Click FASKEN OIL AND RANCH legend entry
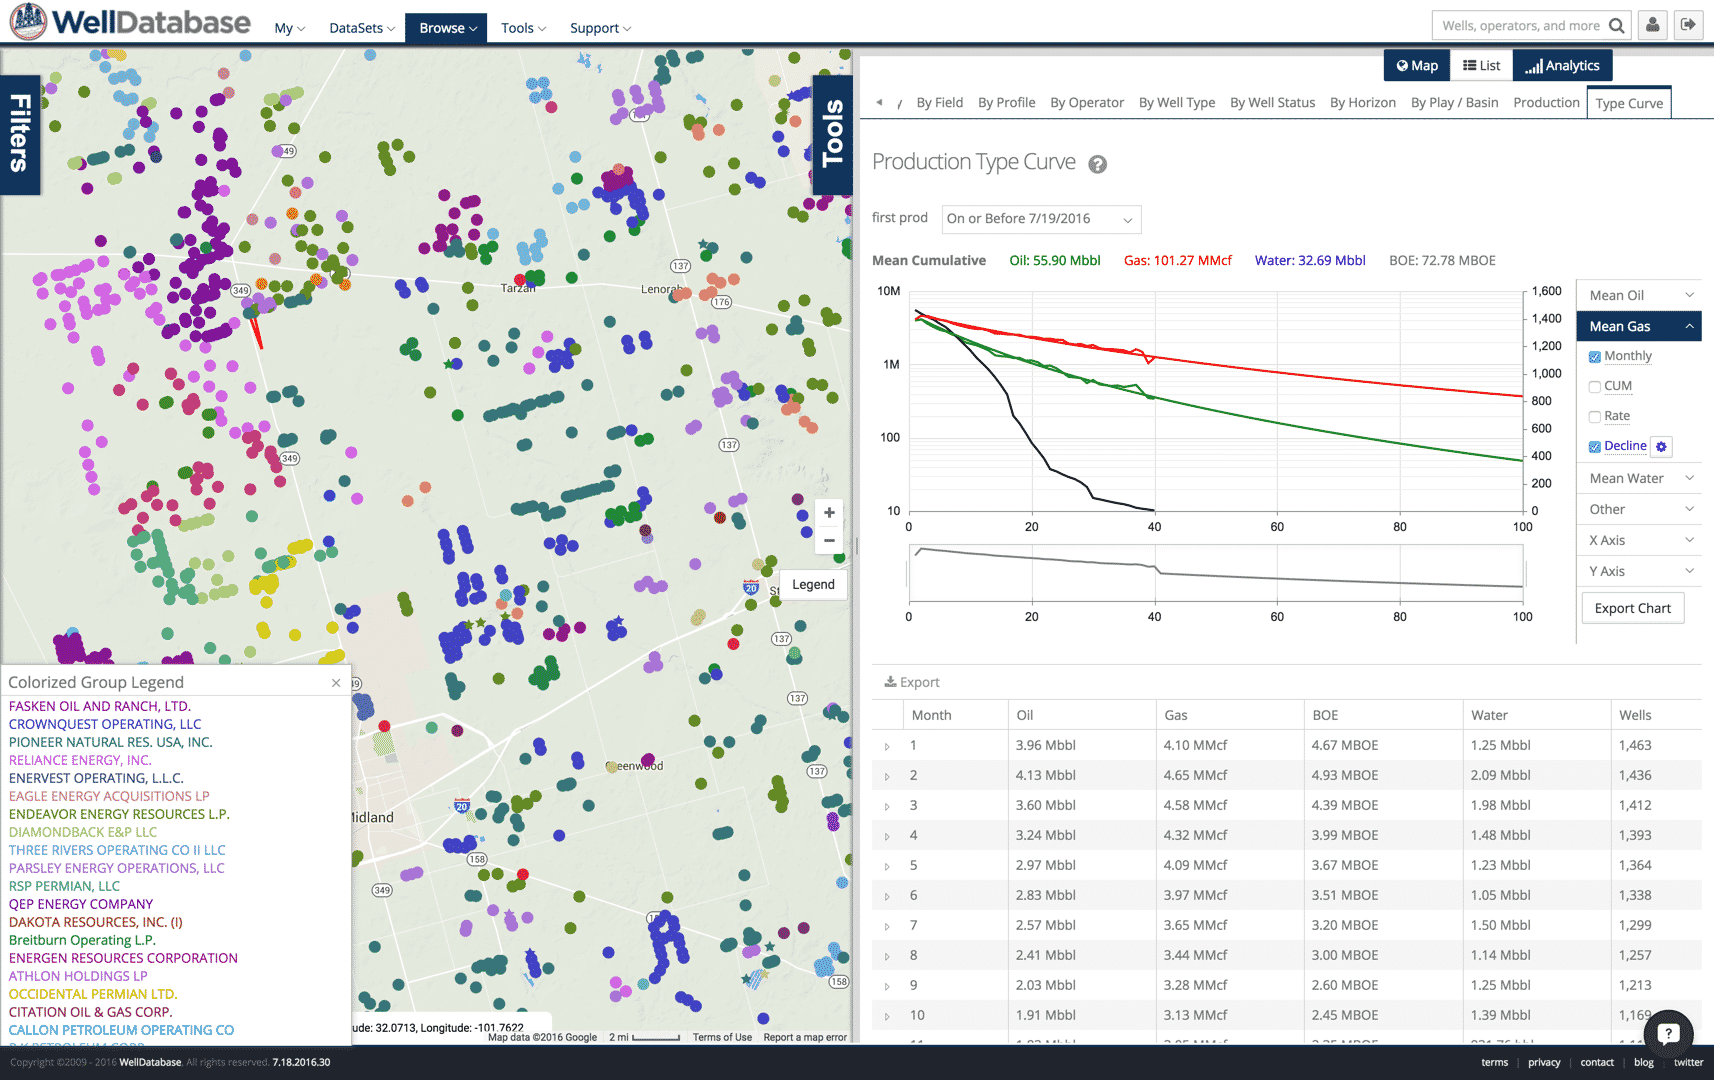1714x1080 pixels. (100, 706)
